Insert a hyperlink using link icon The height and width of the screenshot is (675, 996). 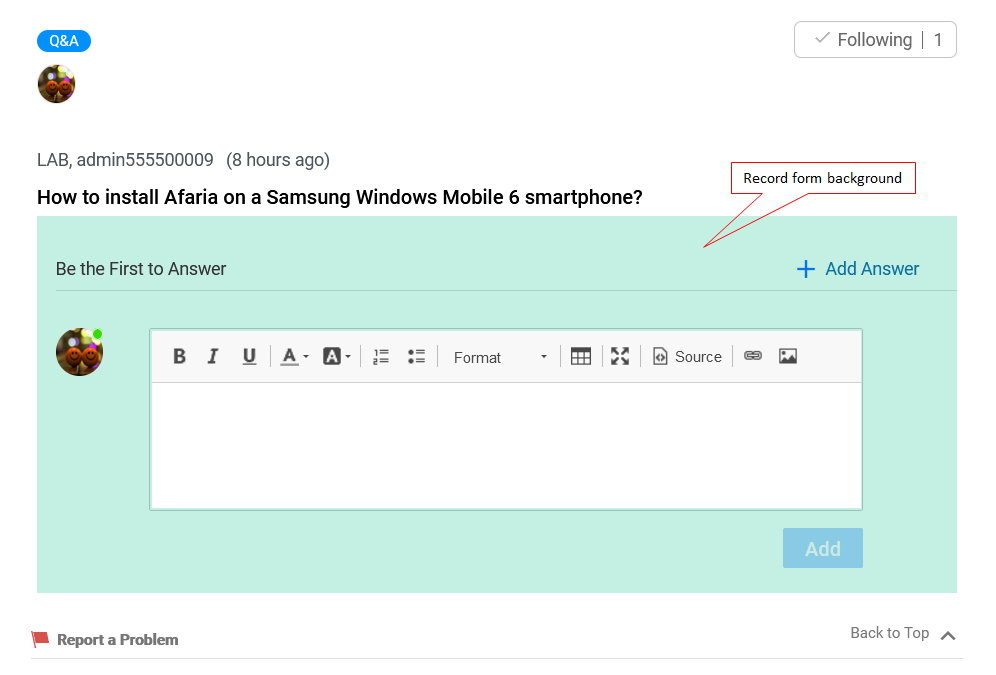click(753, 356)
